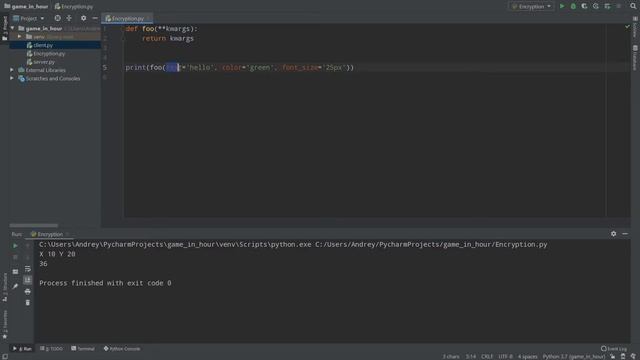Viewport: 640px width, 360px height.
Task: Click the restore layout icon in the Run panel
Action: click(x=15, y=271)
